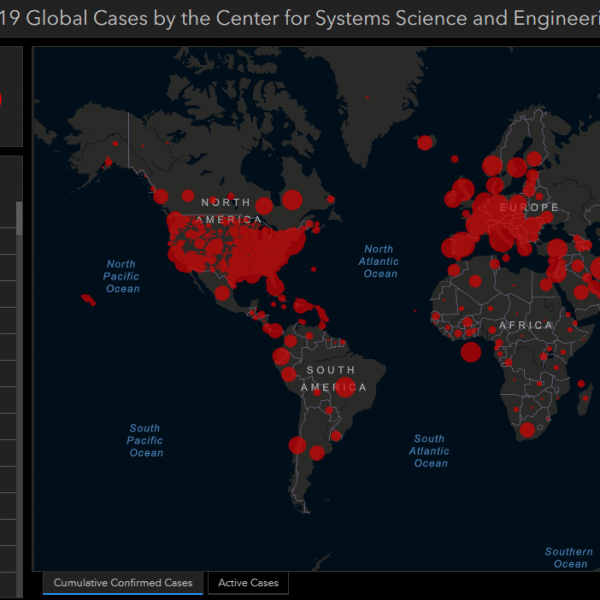Click the British Columbia red circle

pos(161,196)
